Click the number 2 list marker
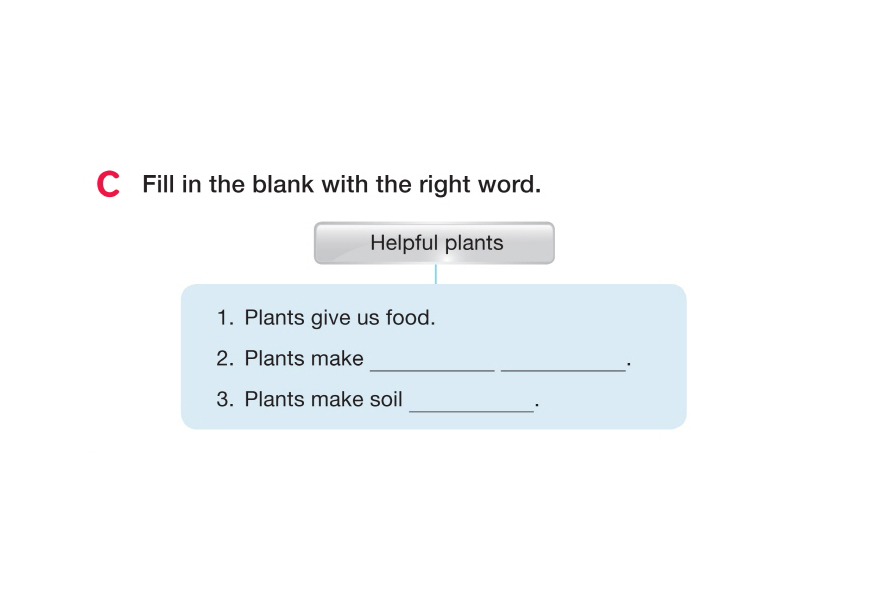This screenshot has width=873, height=612. pos(224,359)
